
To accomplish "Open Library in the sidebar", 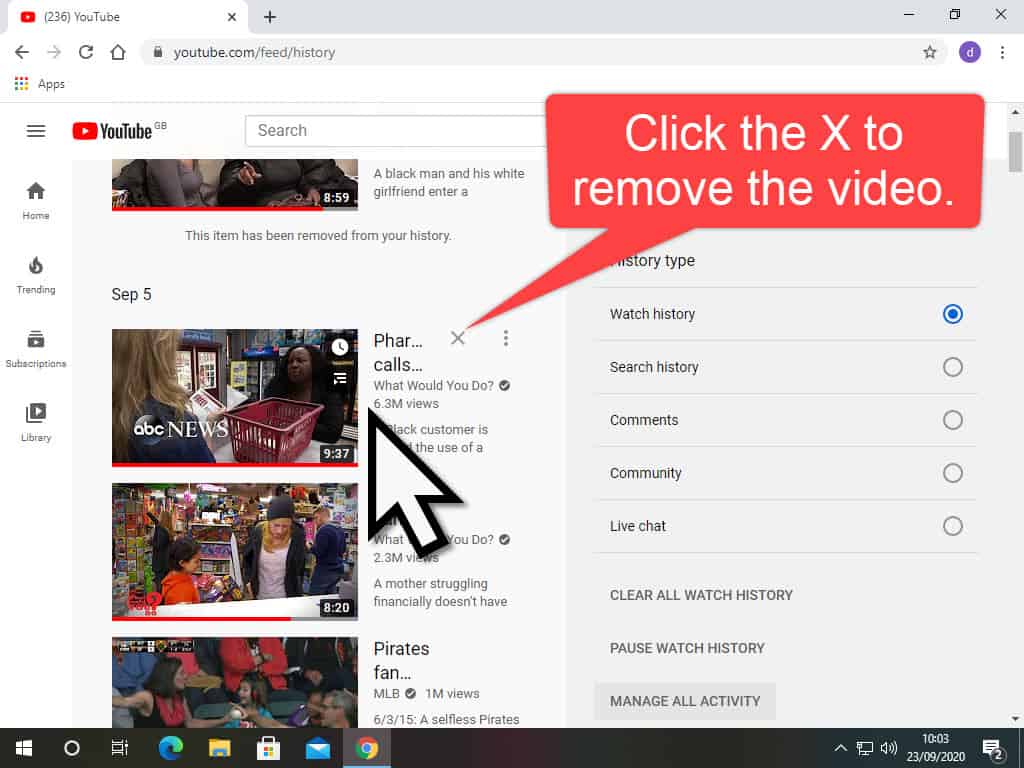I will tap(36, 422).
